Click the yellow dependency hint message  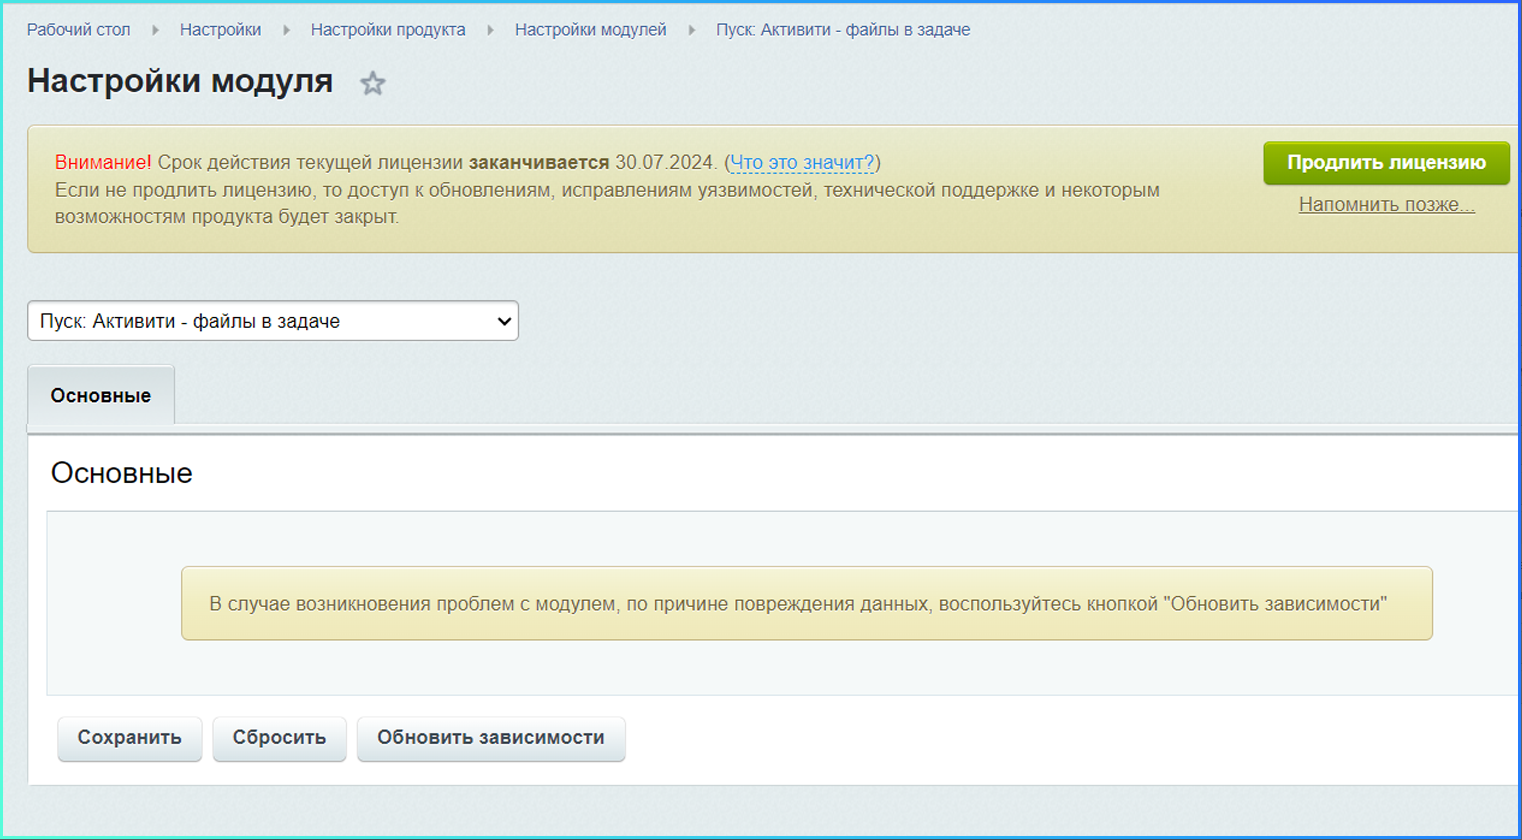806,604
